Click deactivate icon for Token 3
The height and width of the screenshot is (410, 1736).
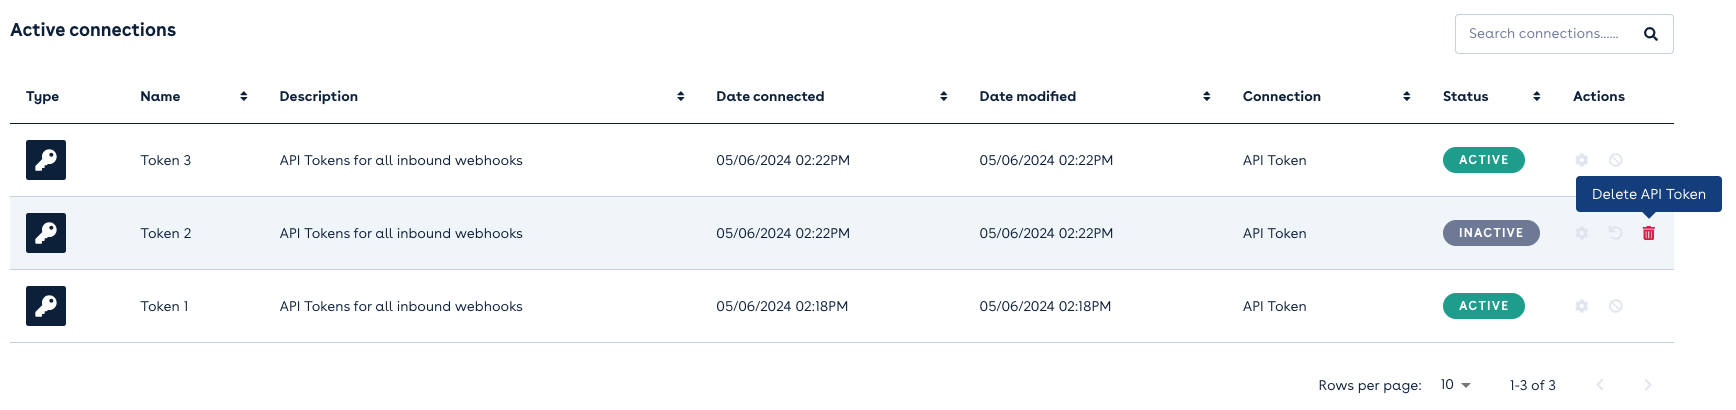pos(1615,160)
